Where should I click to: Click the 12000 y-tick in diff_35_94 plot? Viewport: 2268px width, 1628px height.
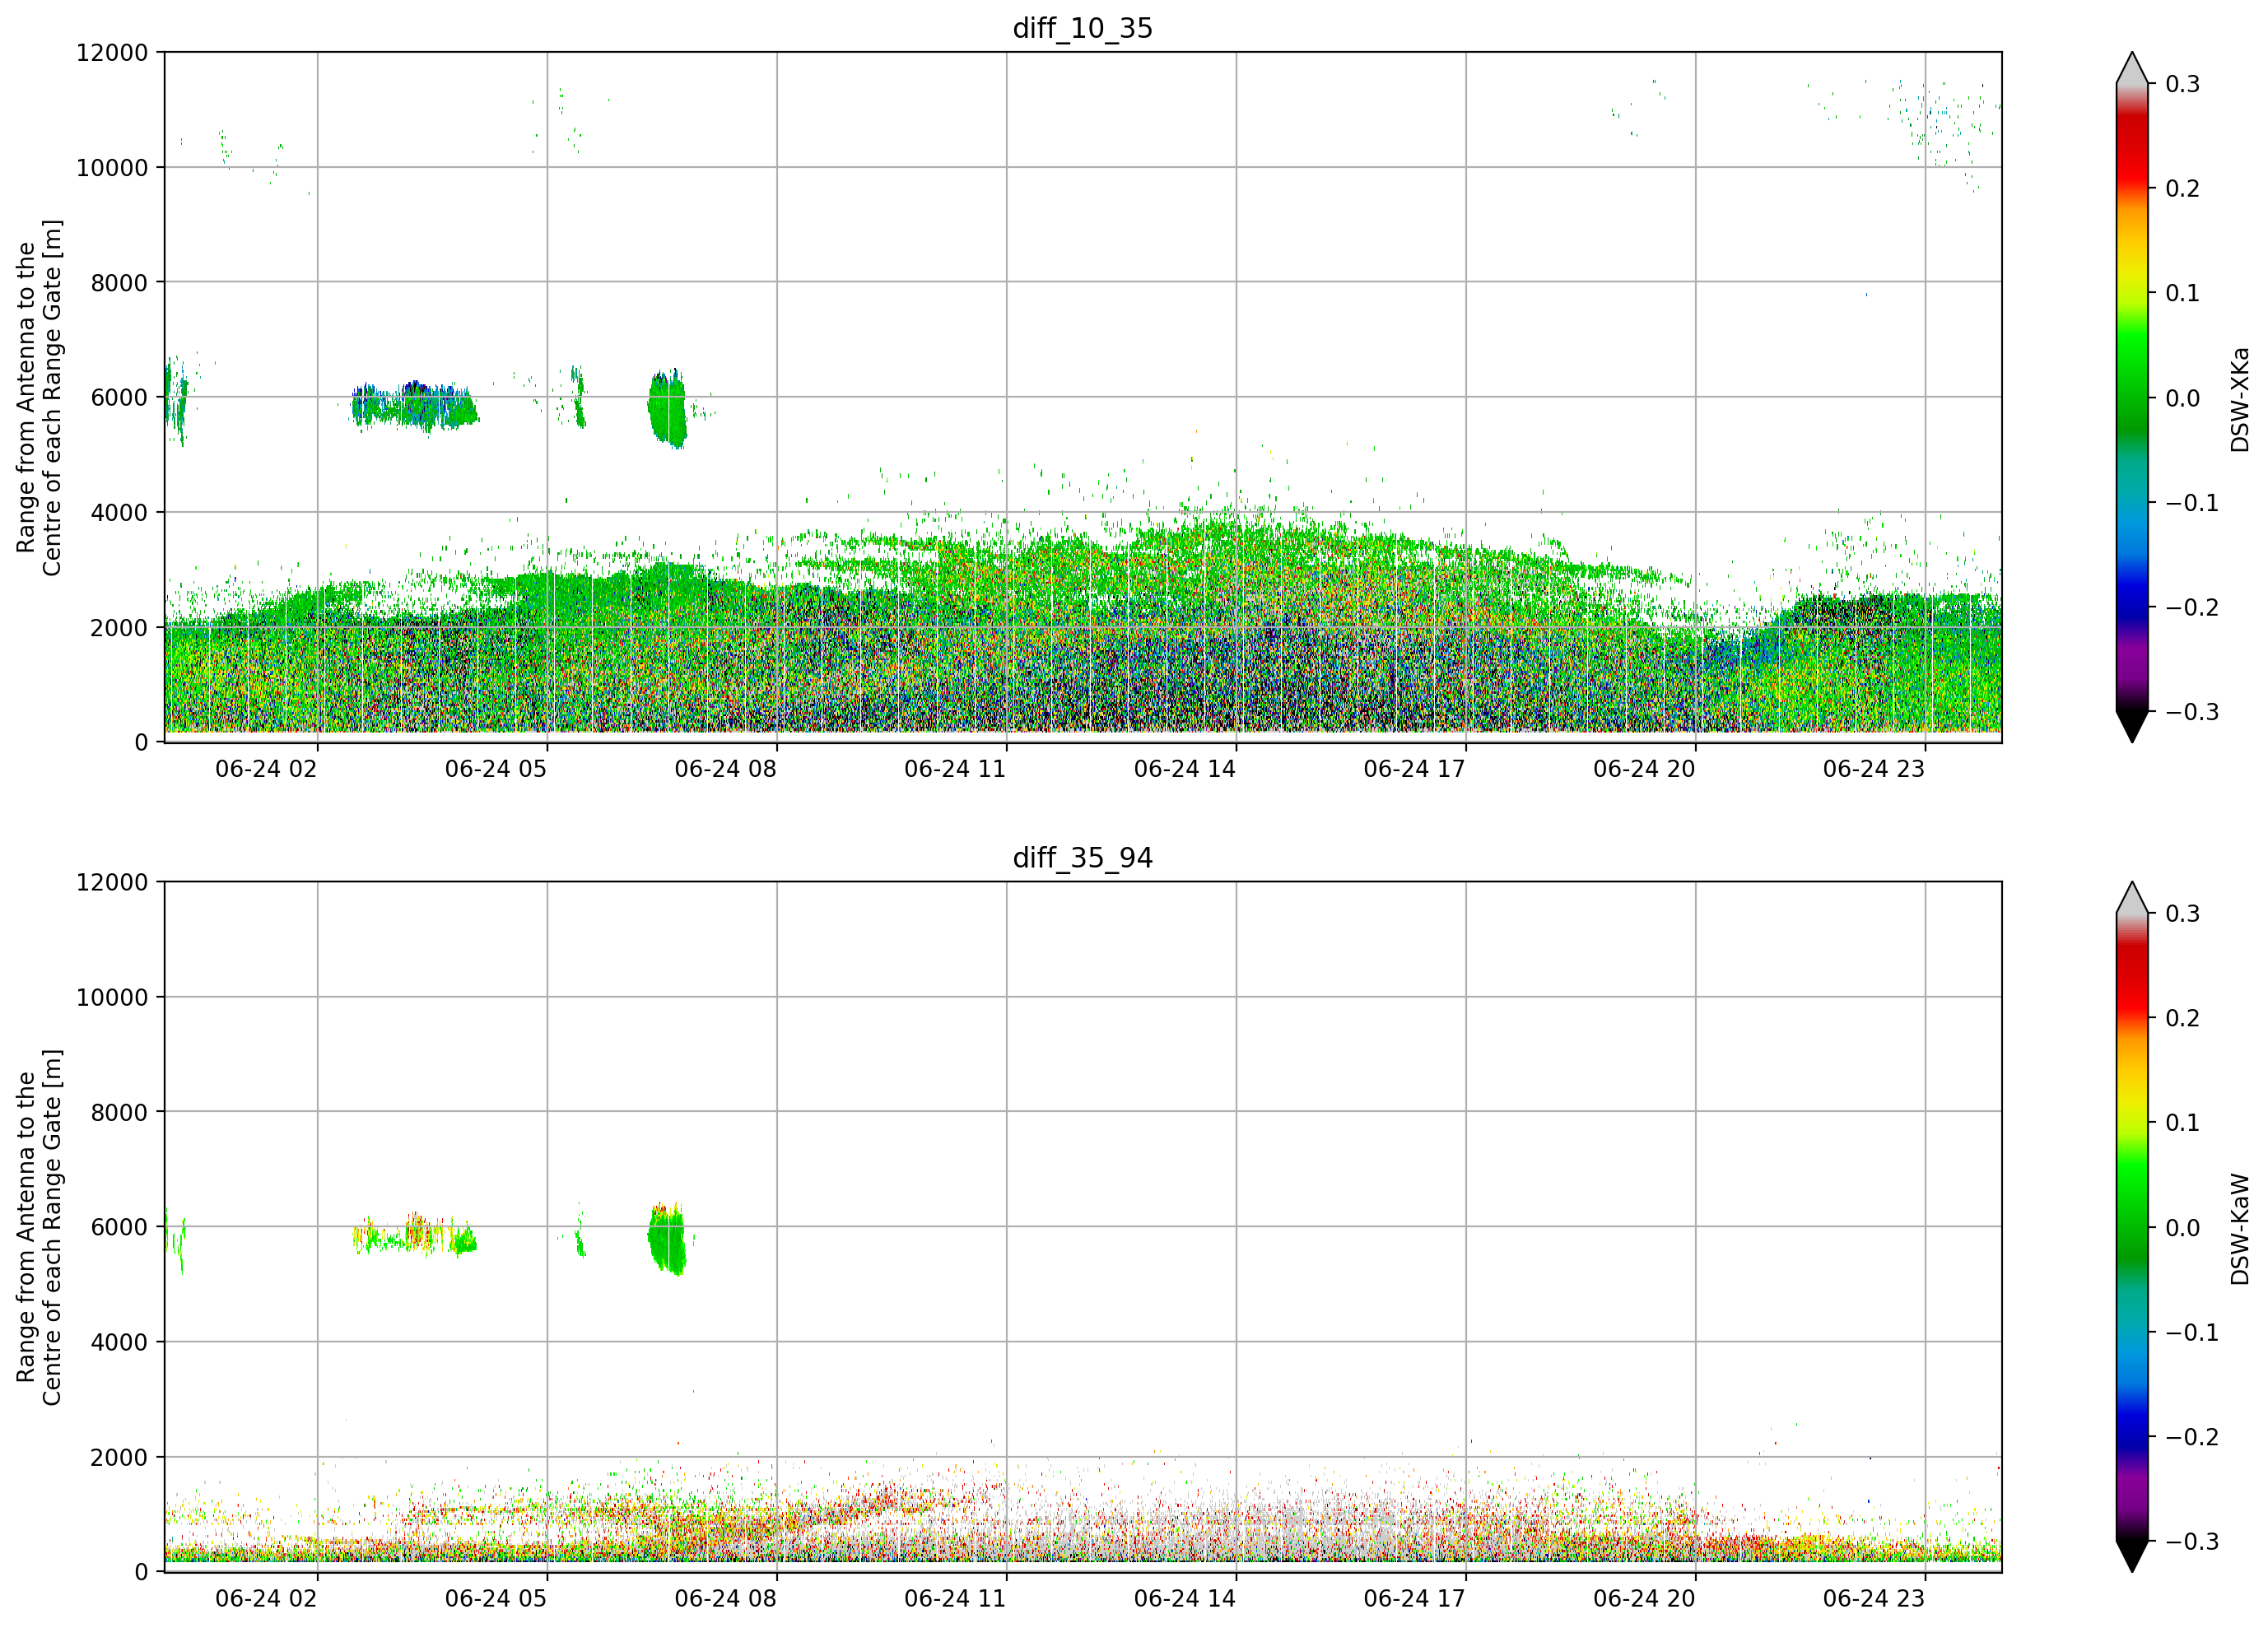[112, 882]
